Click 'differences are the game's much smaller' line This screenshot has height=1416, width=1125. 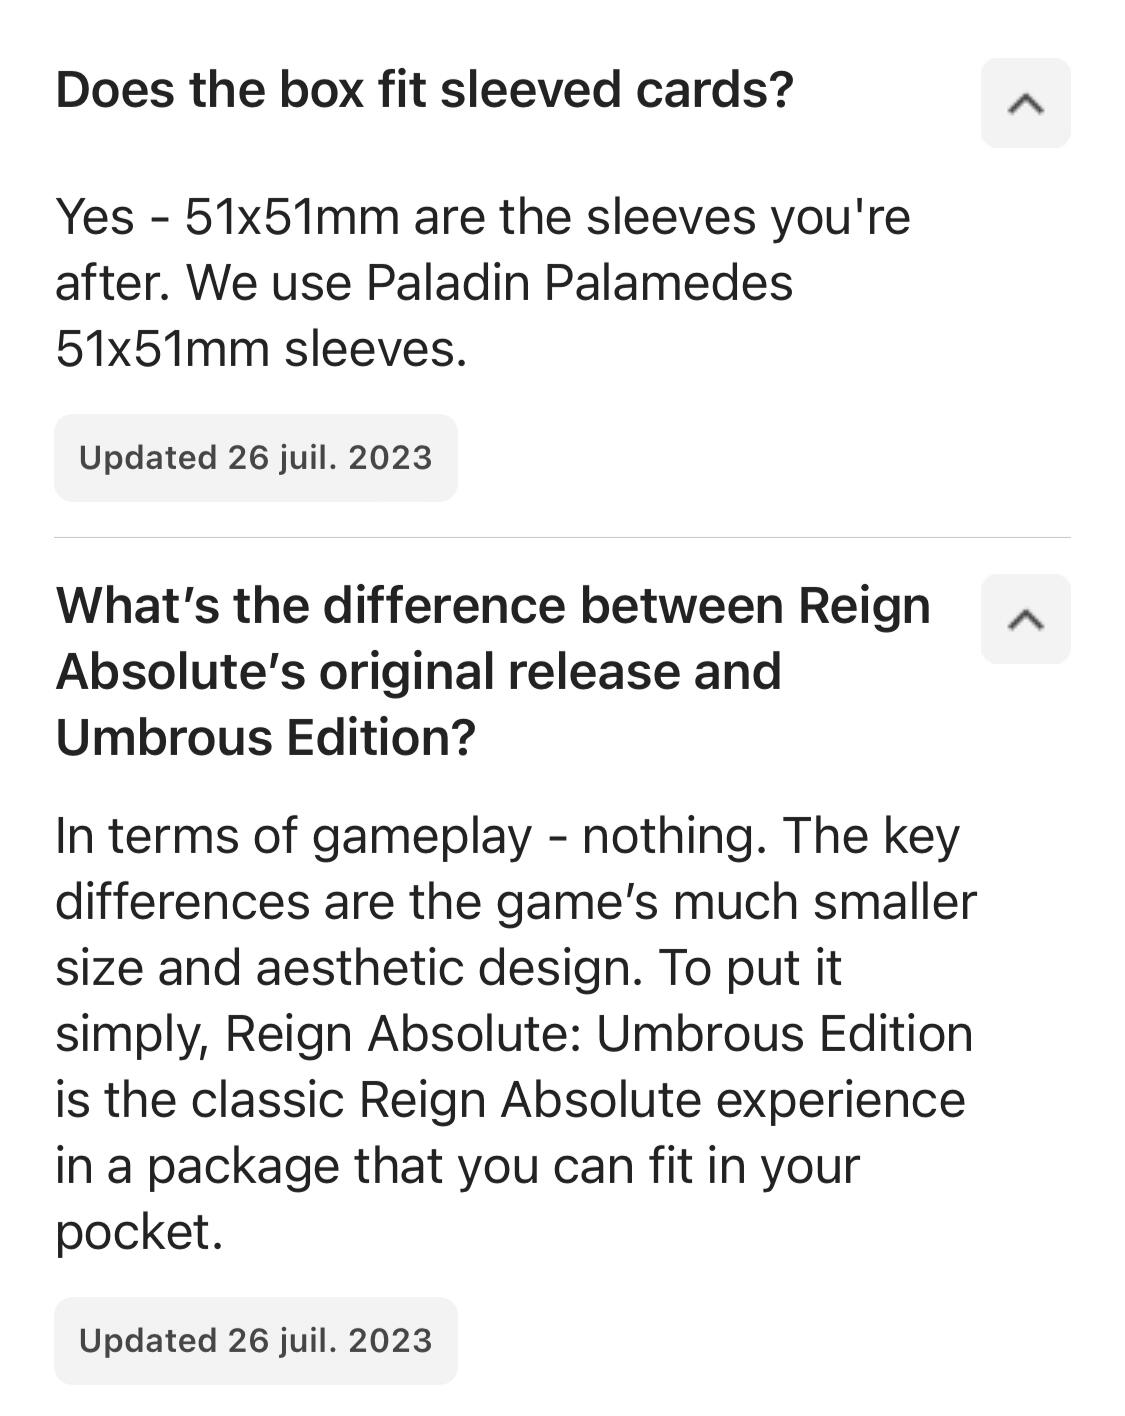click(516, 902)
